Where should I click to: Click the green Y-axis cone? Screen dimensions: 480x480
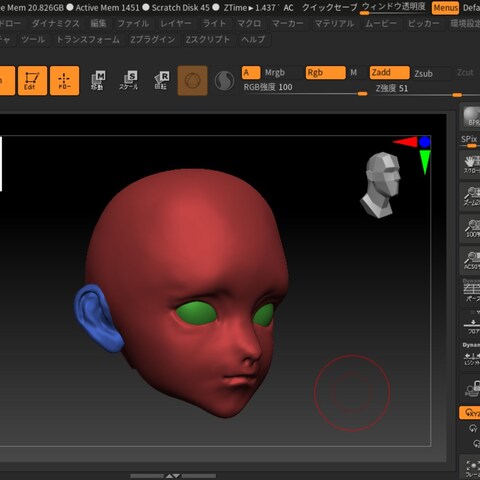[425, 162]
